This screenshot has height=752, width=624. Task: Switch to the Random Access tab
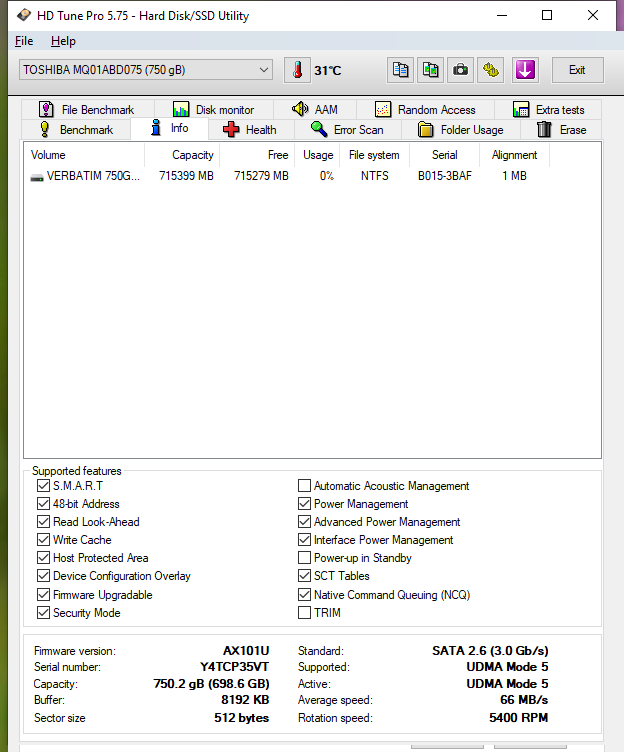coord(425,109)
